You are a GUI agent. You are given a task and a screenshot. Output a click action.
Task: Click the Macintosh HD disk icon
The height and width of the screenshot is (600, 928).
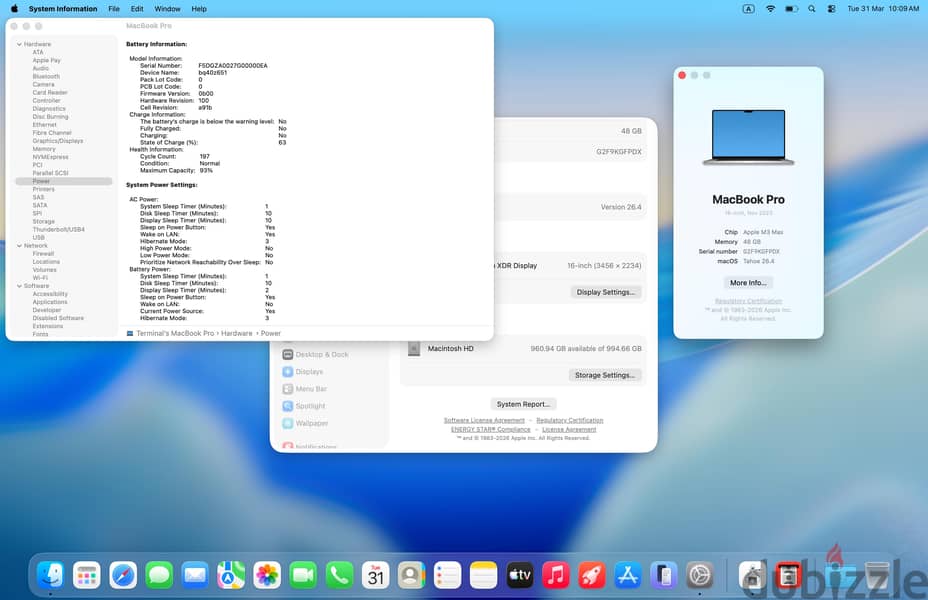[x=414, y=349]
